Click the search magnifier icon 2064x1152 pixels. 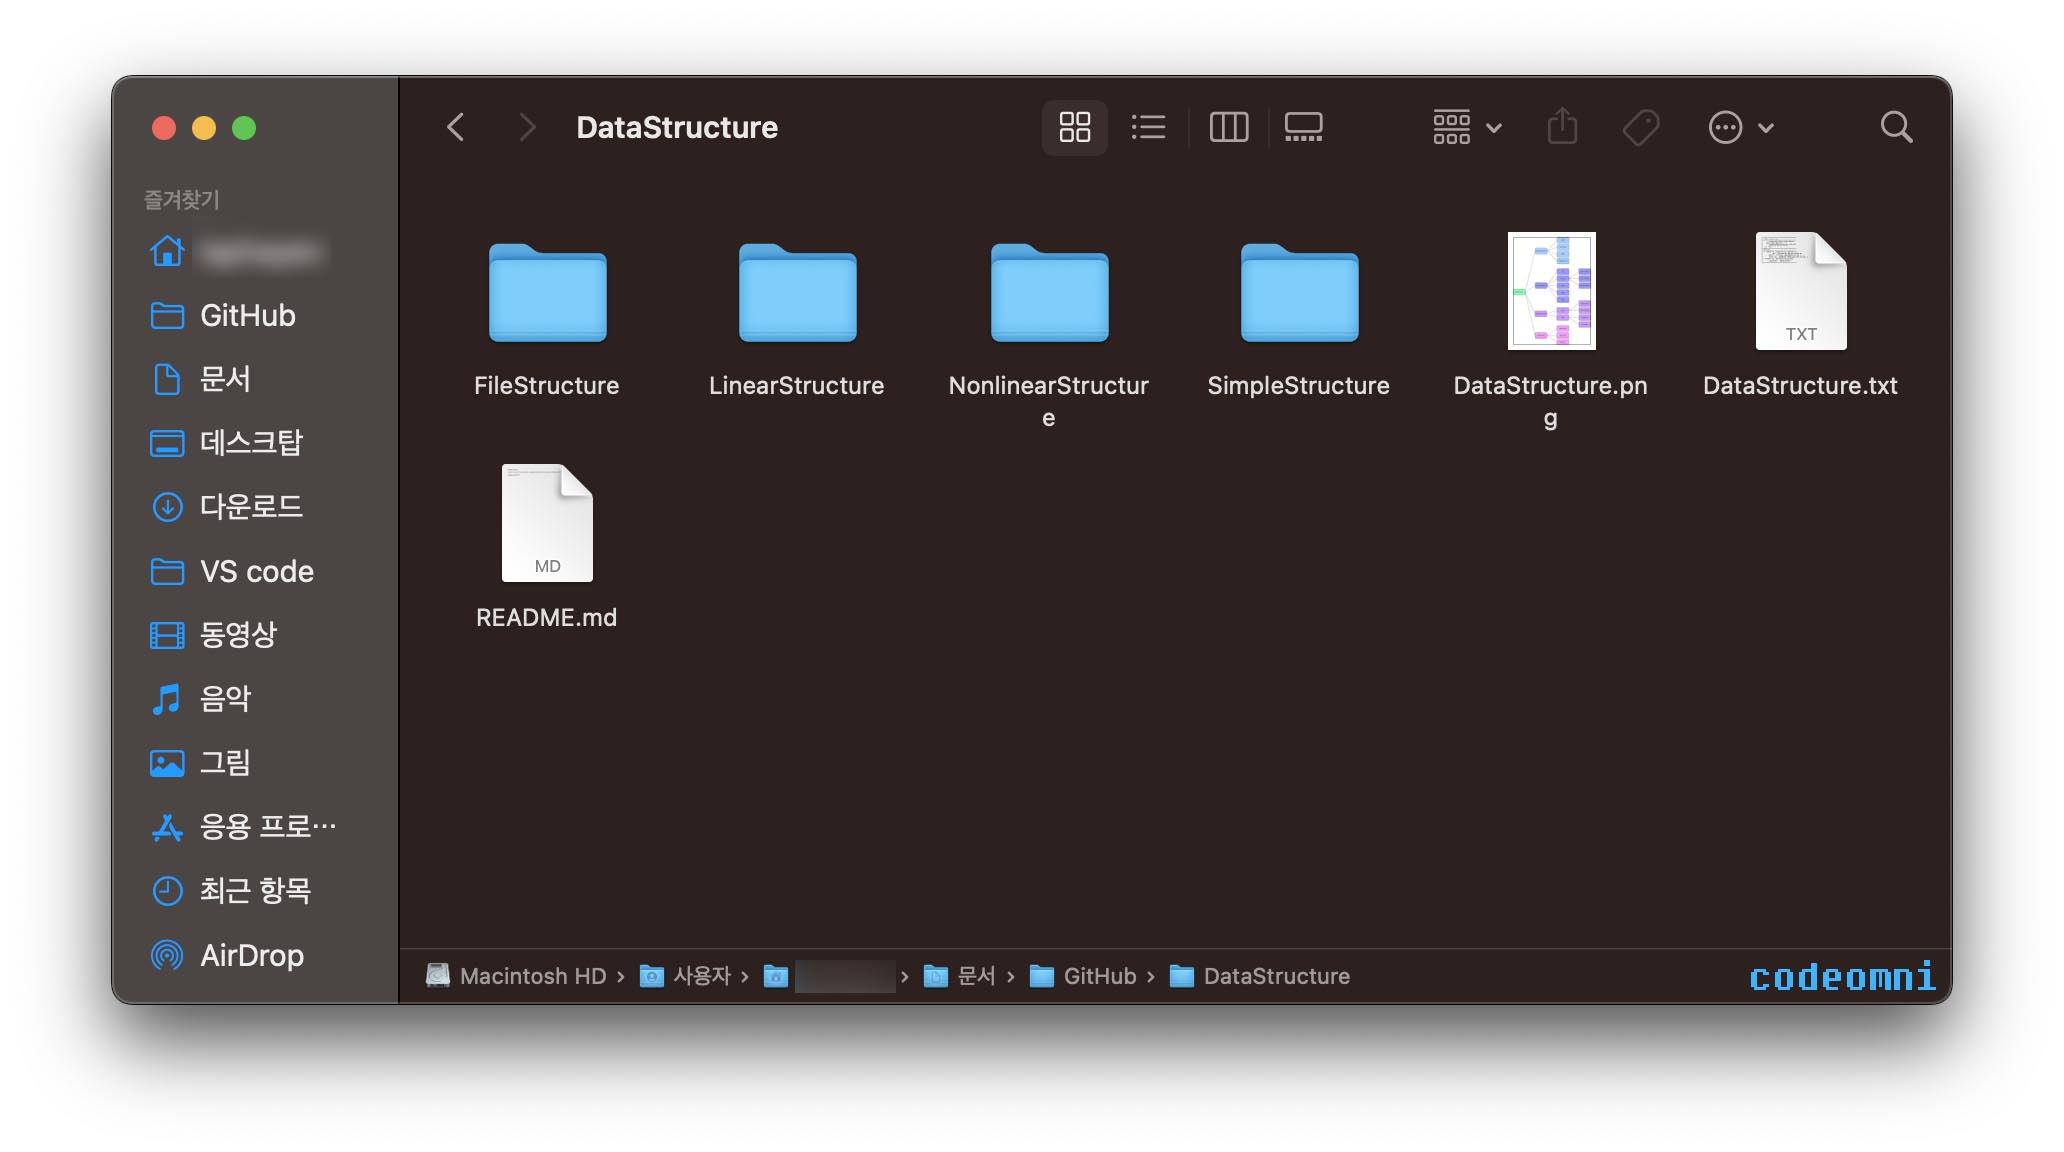coord(1895,127)
